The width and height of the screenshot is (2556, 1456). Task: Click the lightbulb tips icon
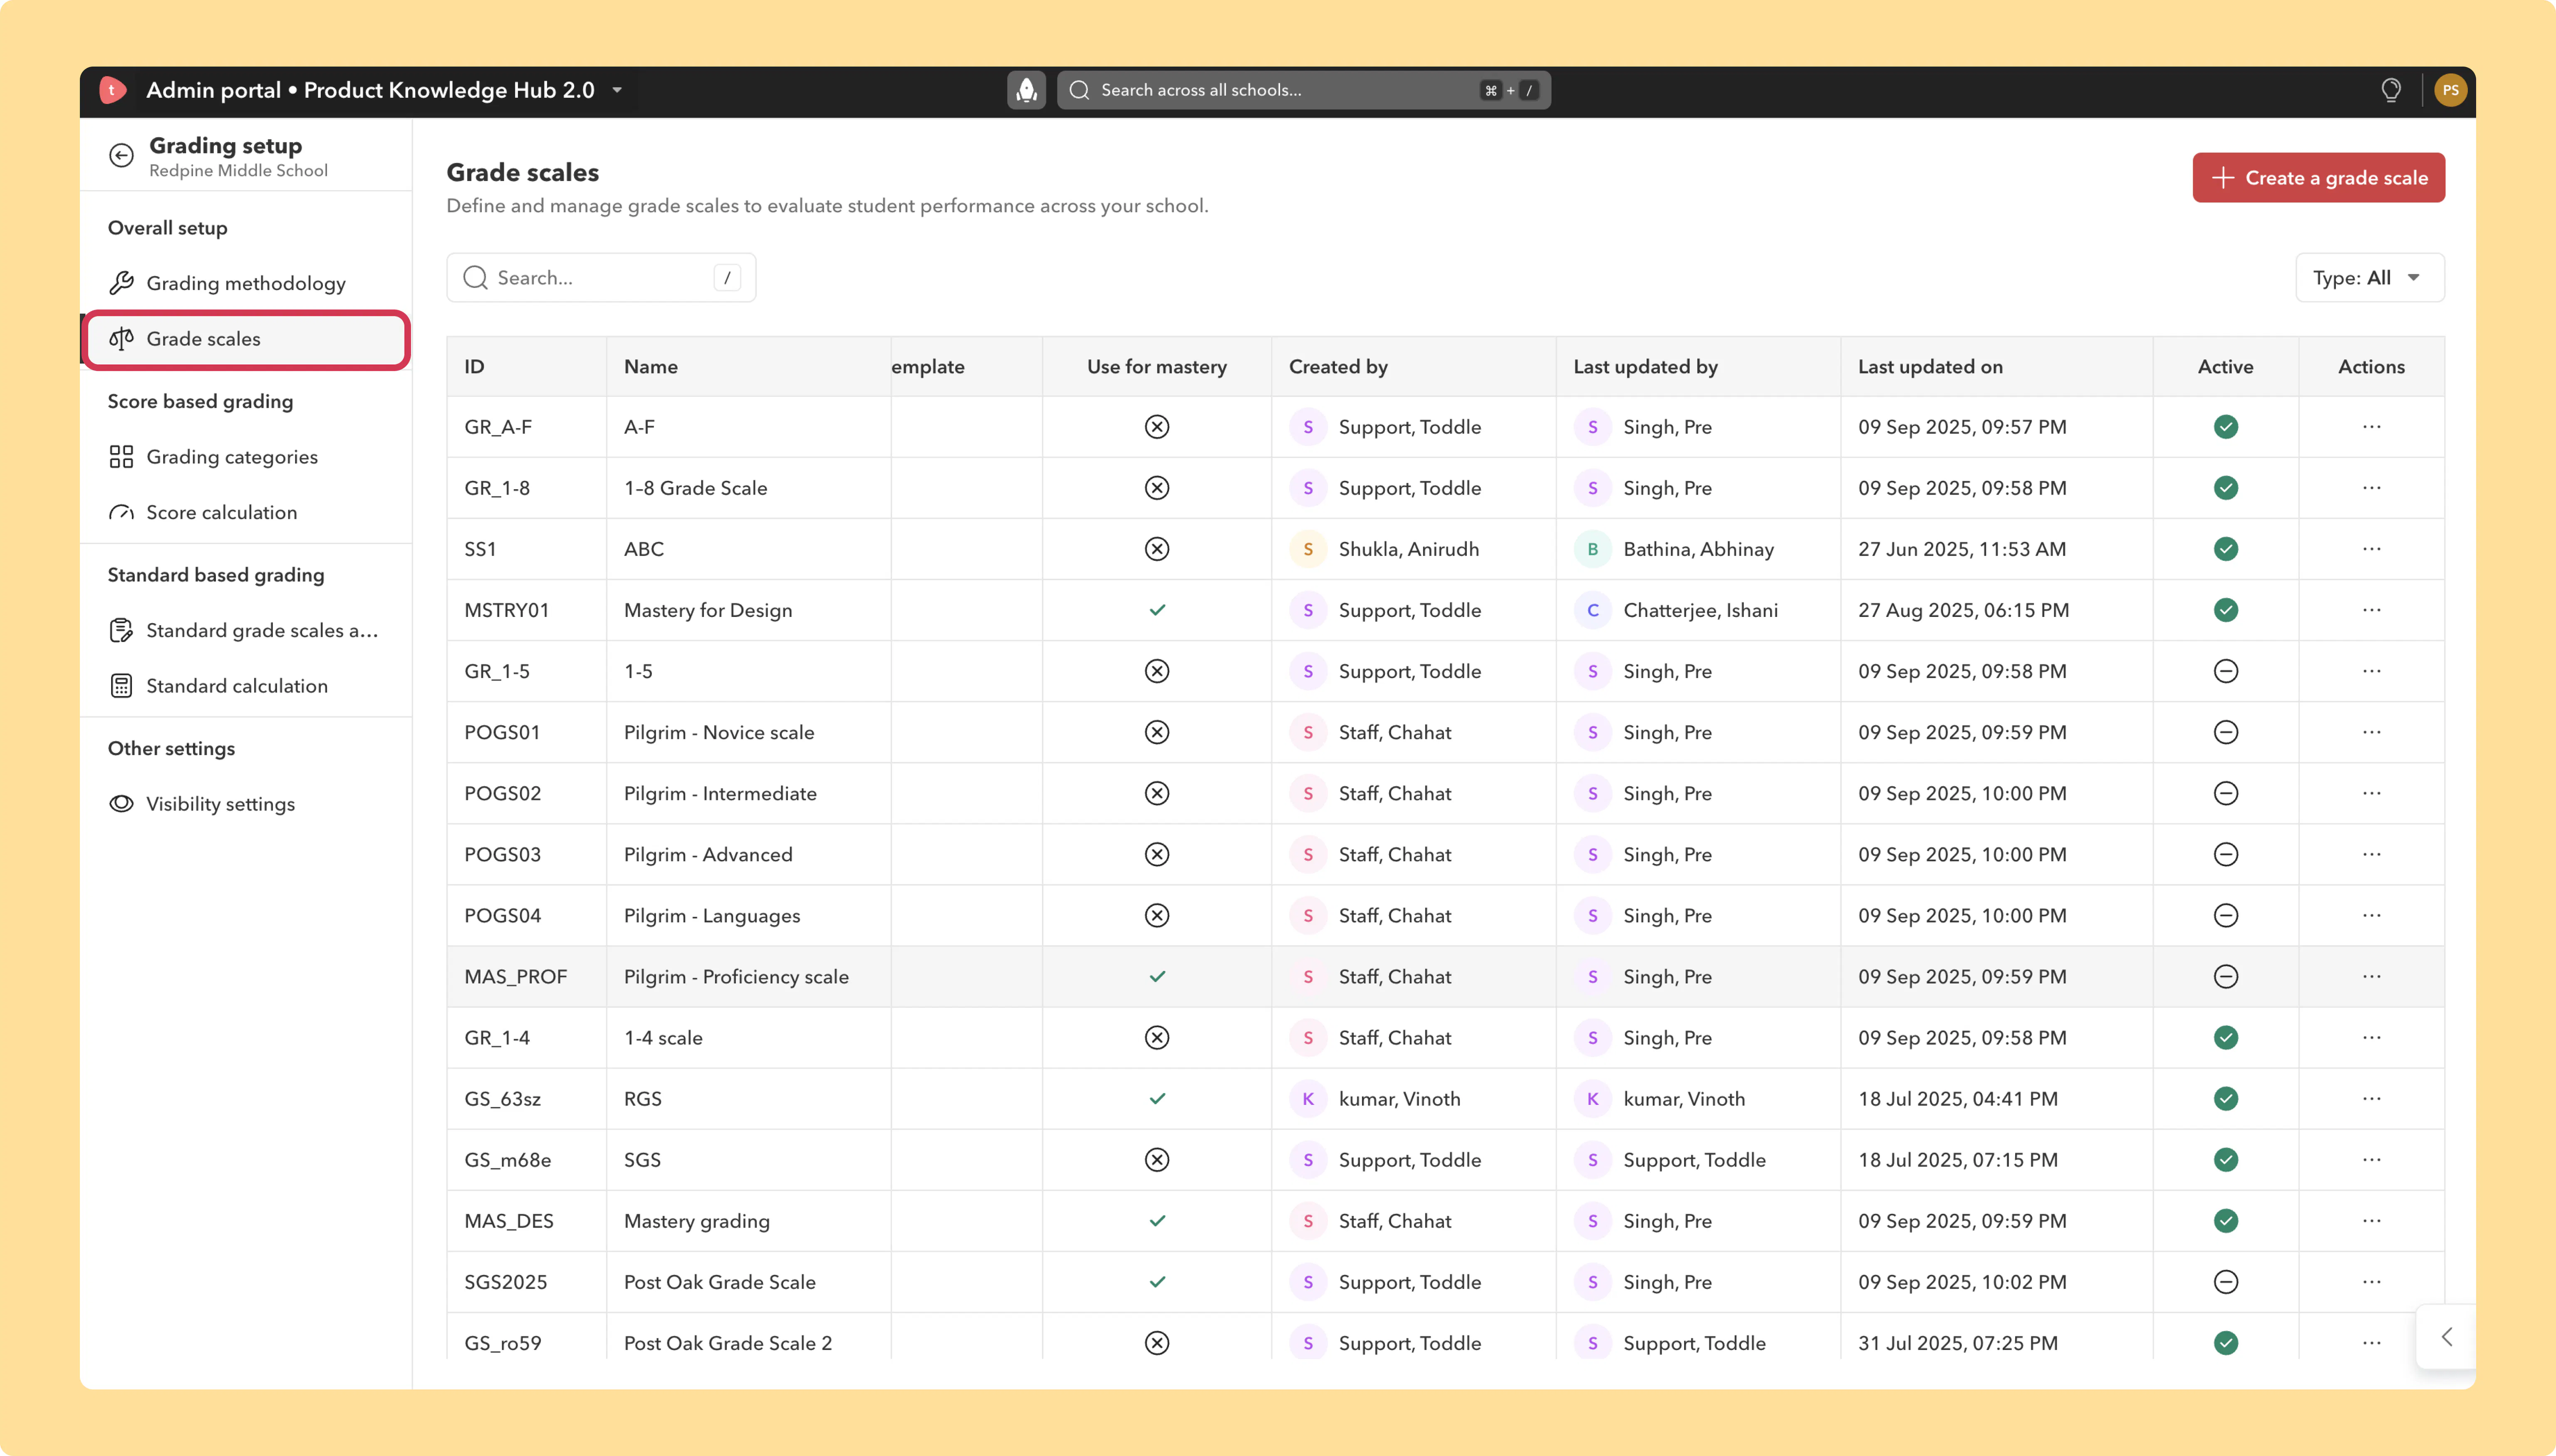2391,90
